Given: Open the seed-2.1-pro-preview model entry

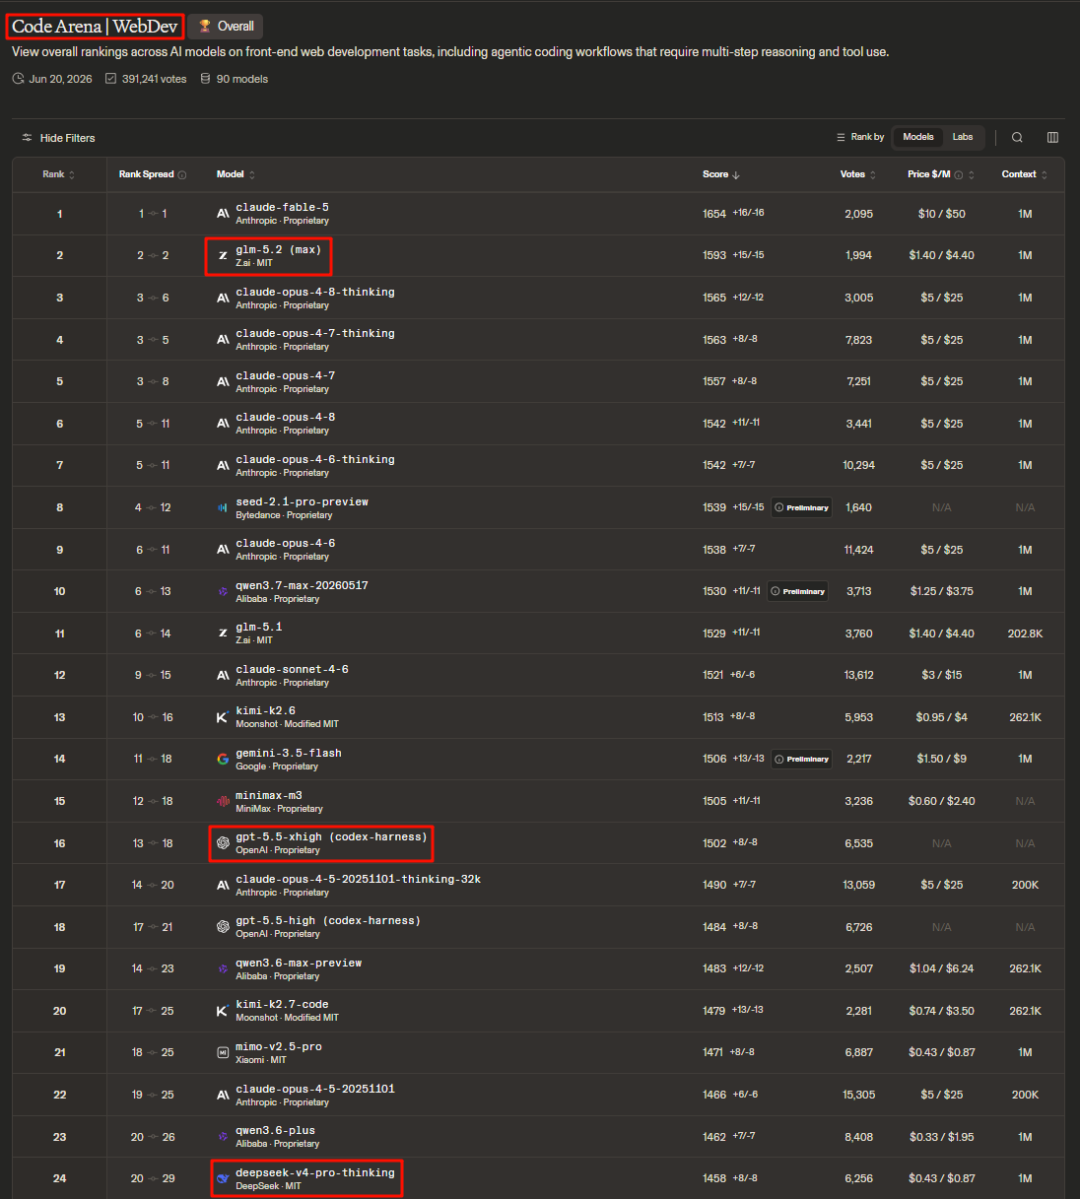Looking at the screenshot, I should 302,502.
